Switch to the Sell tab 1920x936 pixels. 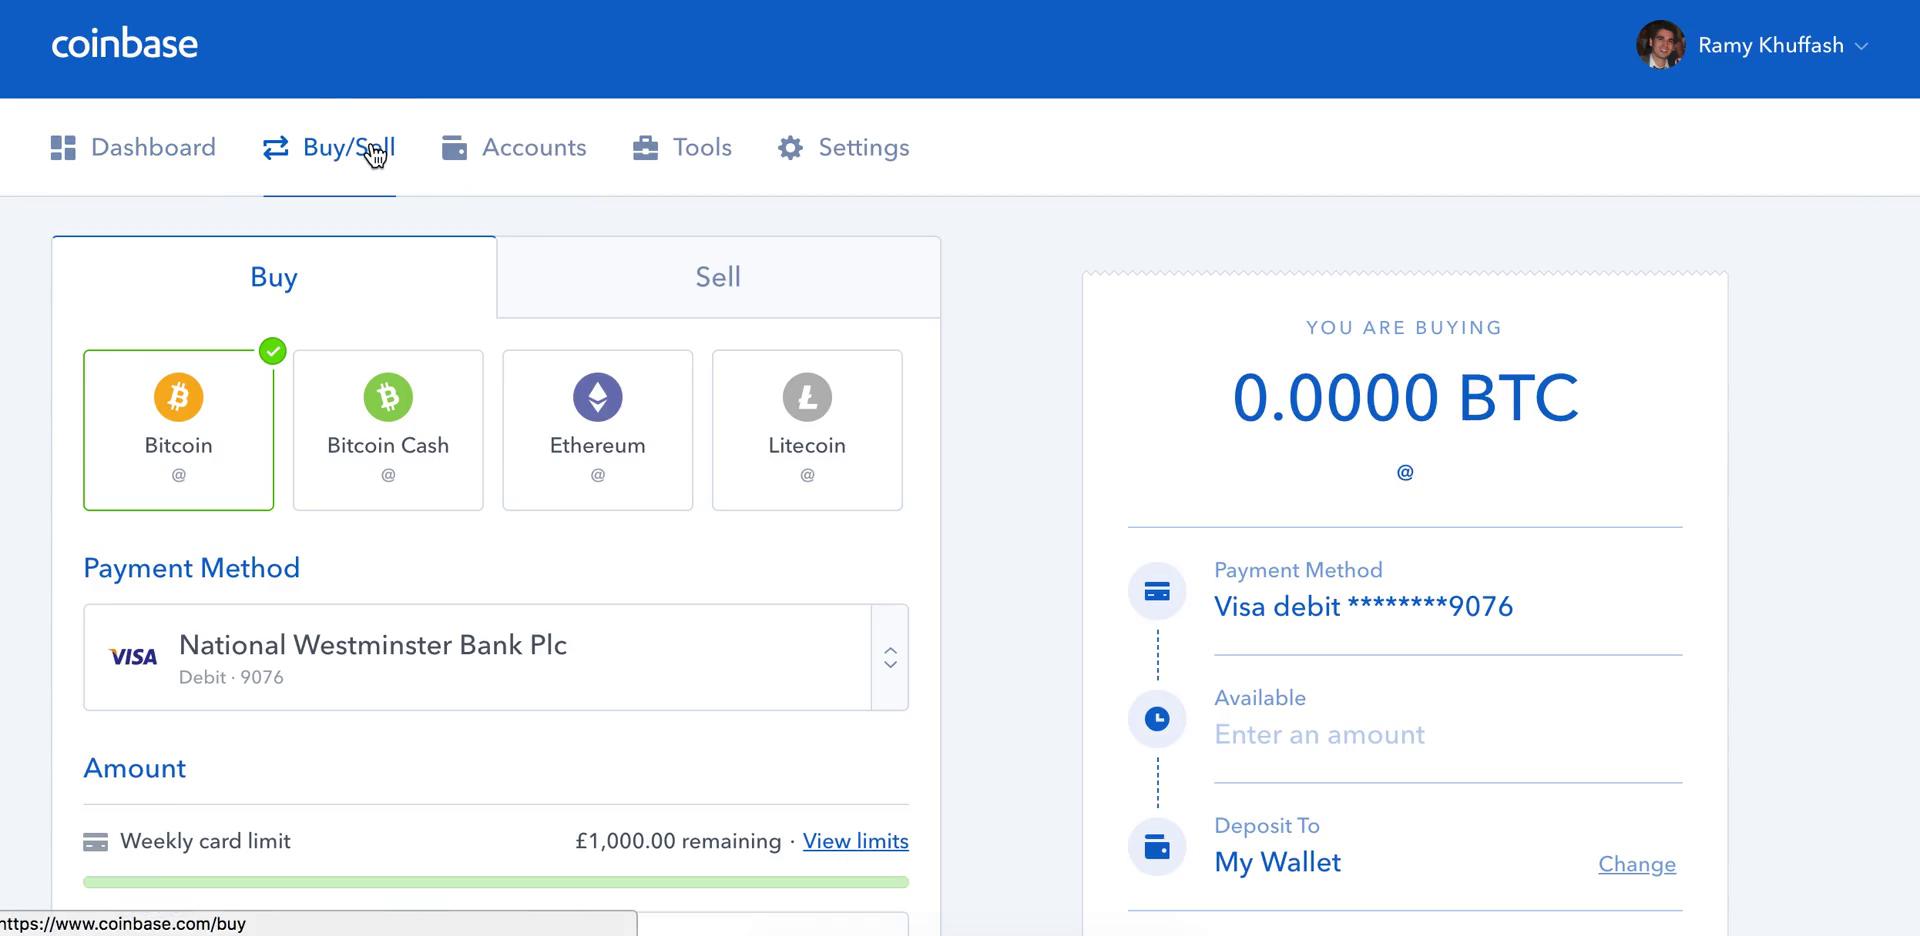717,277
